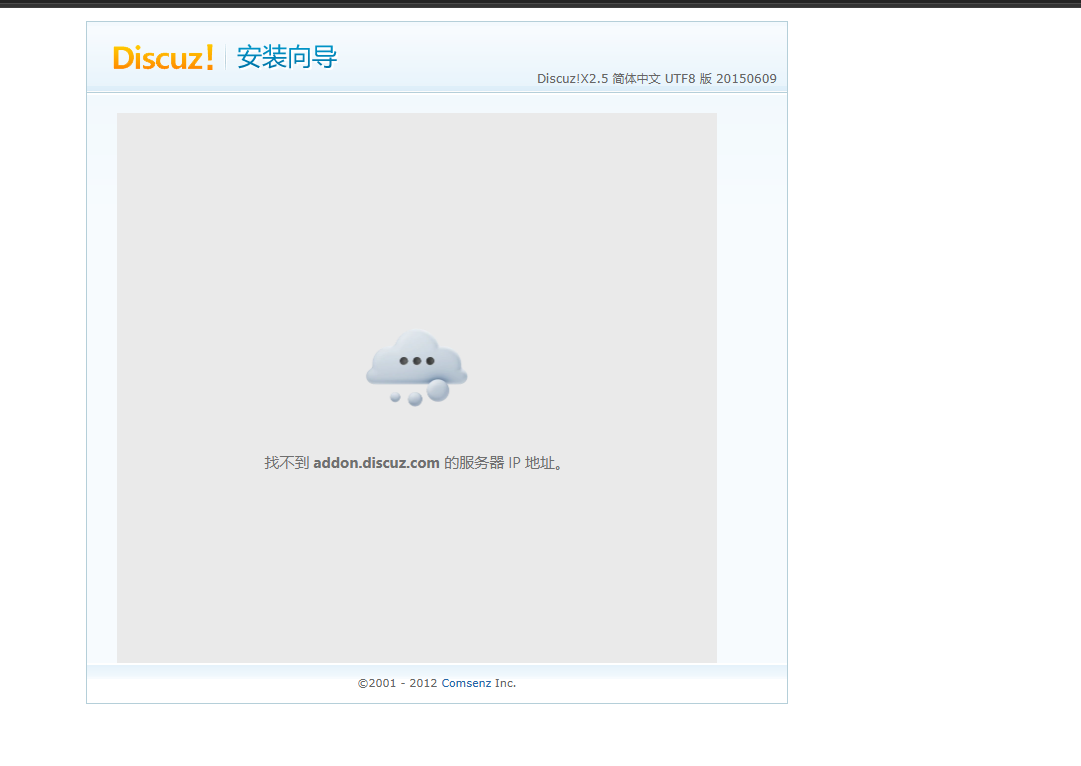Click the Discuz!X2.5 version text
Image resolution: width=1081 pixels, height=766 pixels.
click(x=656, y=79)
